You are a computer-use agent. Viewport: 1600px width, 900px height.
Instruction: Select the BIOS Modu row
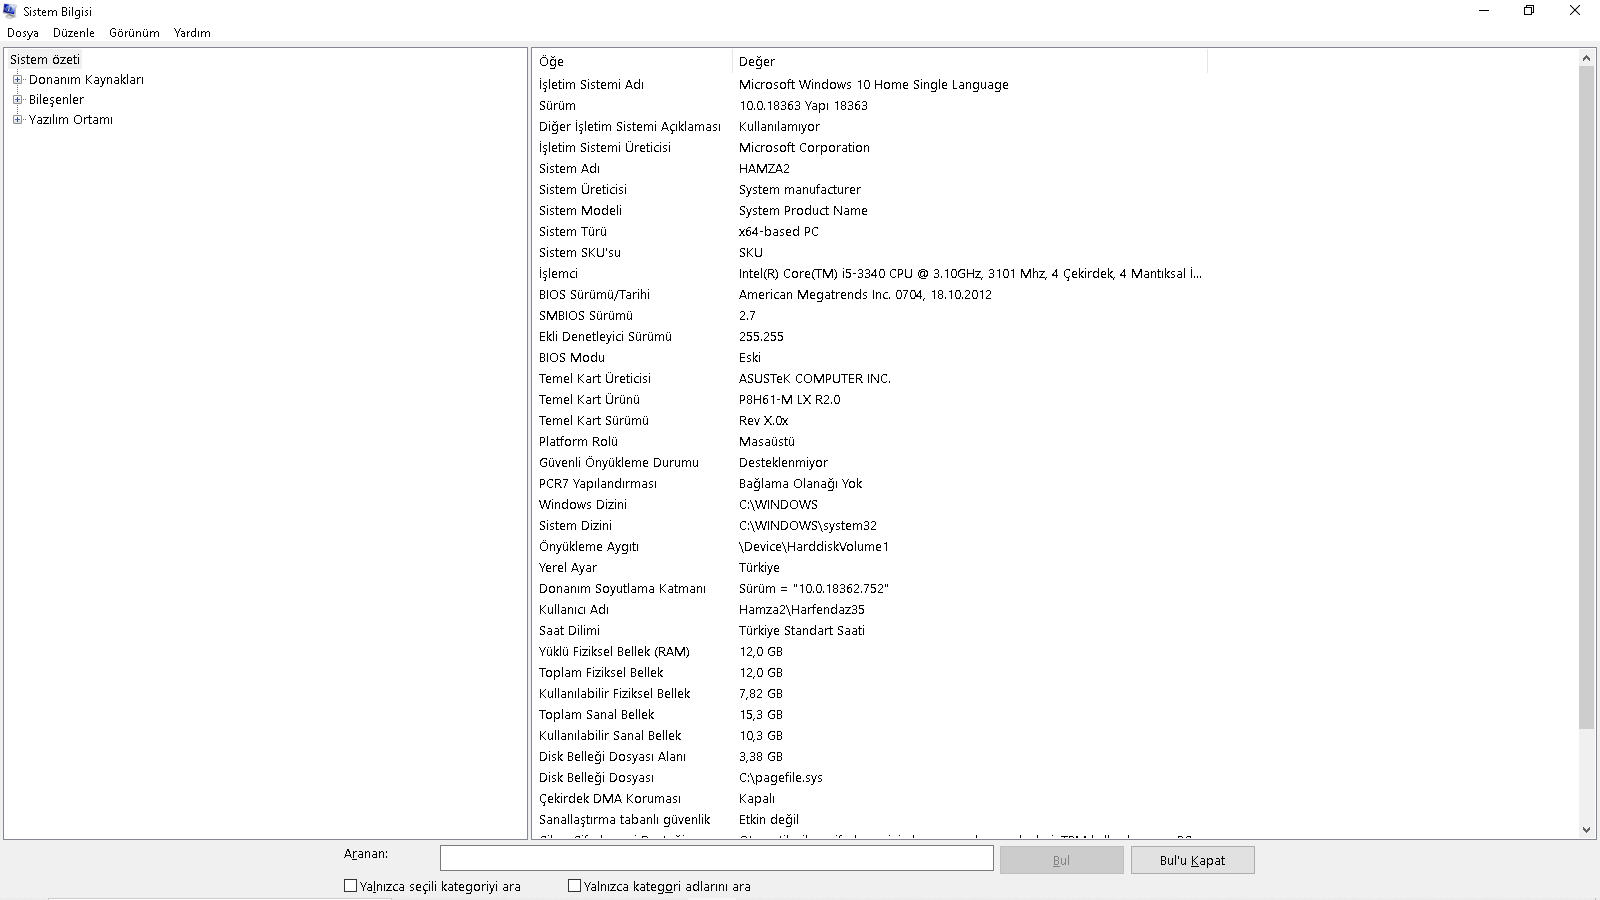[x=870, y=358]
